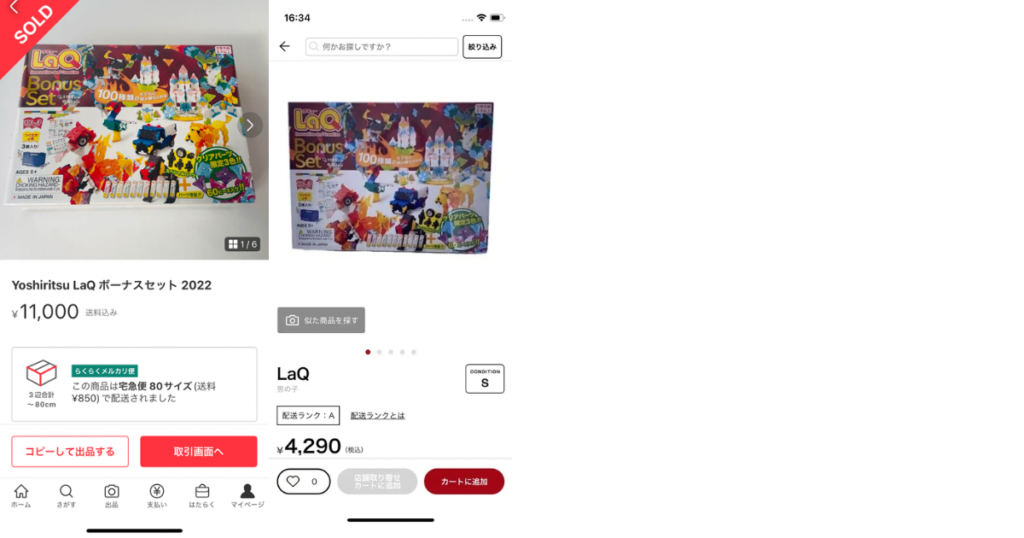The width and height of the screenshot is (1024, 538).
Task: Open the 配送ランクとは link
Action: 377,416
